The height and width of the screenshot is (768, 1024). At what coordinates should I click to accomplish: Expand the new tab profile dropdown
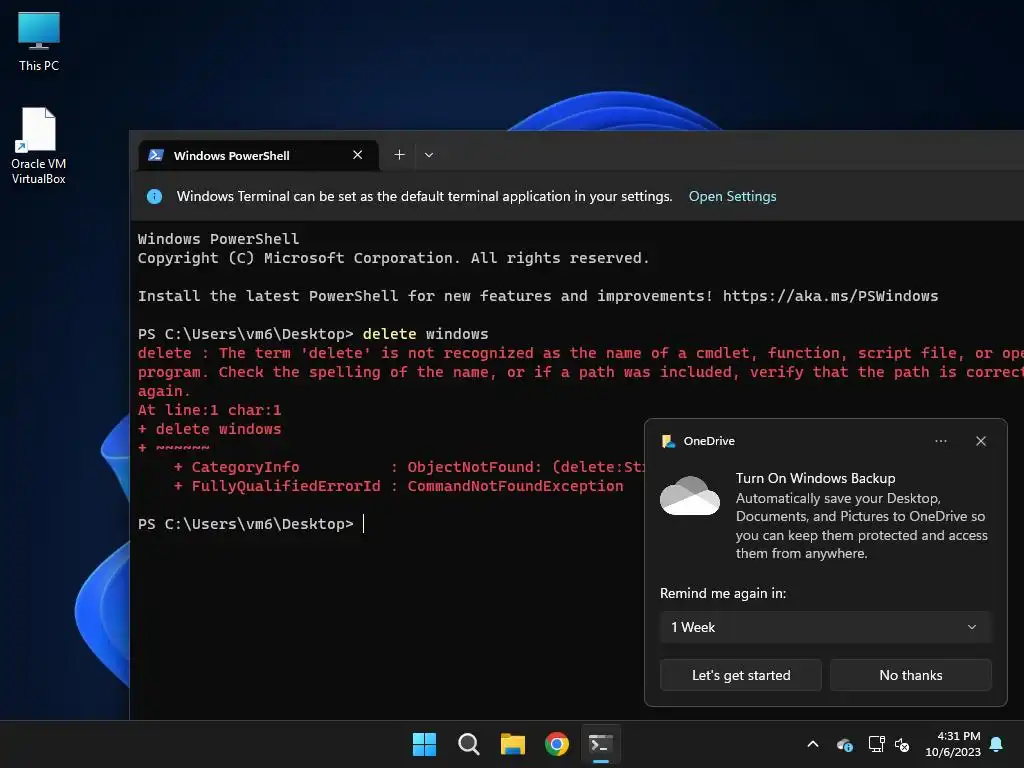[429, 155]
